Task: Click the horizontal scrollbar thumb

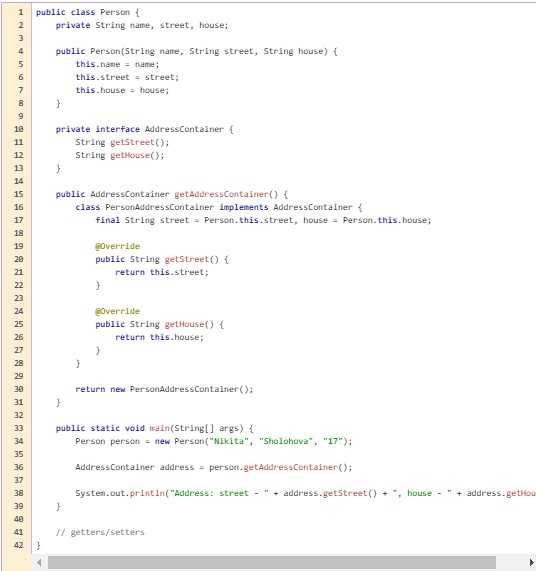Action: click(x=272, y=562)
